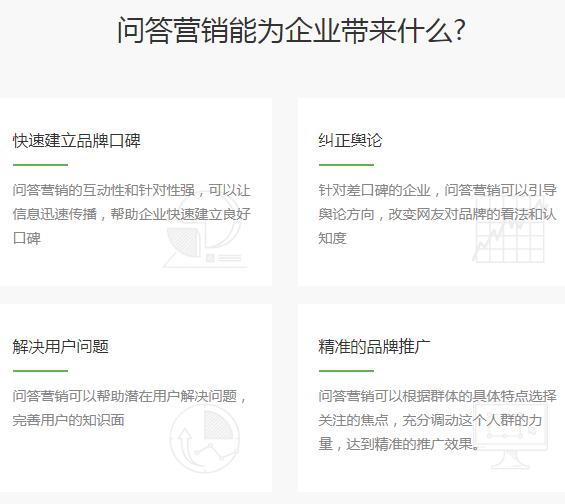Click paragraph starting 问答营销可以帮助潜在用户
The image size is (565, 504).
click(130, 408)
